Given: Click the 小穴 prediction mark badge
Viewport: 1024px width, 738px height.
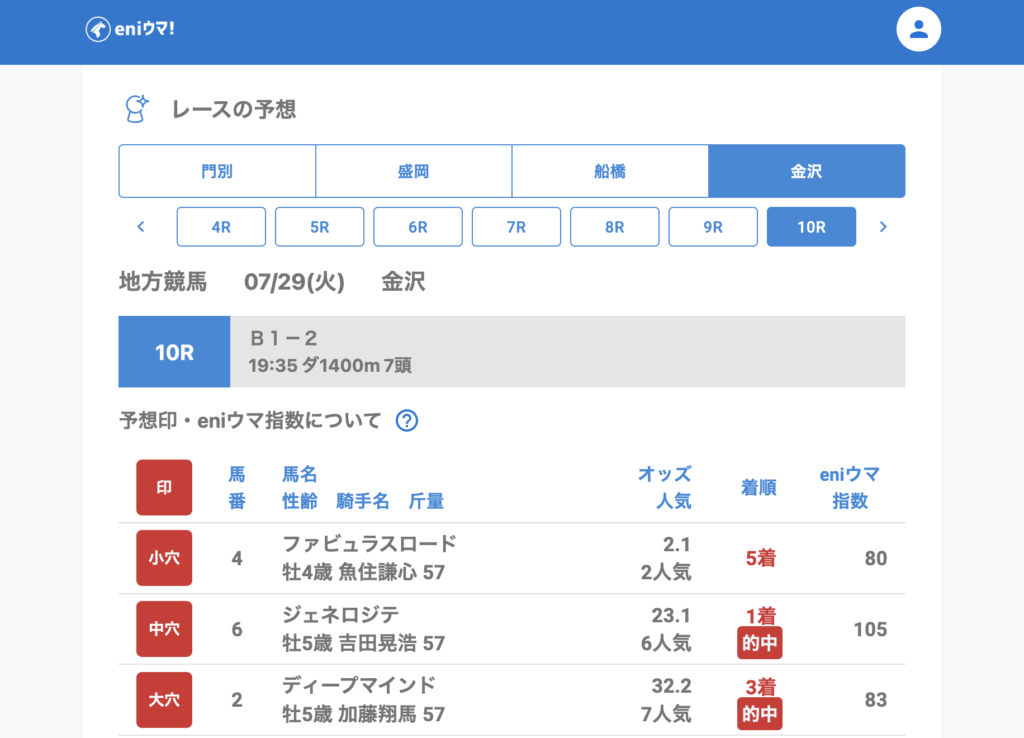Looking at the screenshot, I should pos(164,558).
